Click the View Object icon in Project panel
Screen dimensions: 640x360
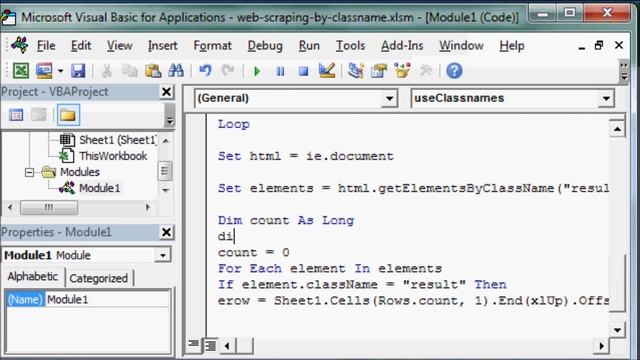click(x=39, y=115)
